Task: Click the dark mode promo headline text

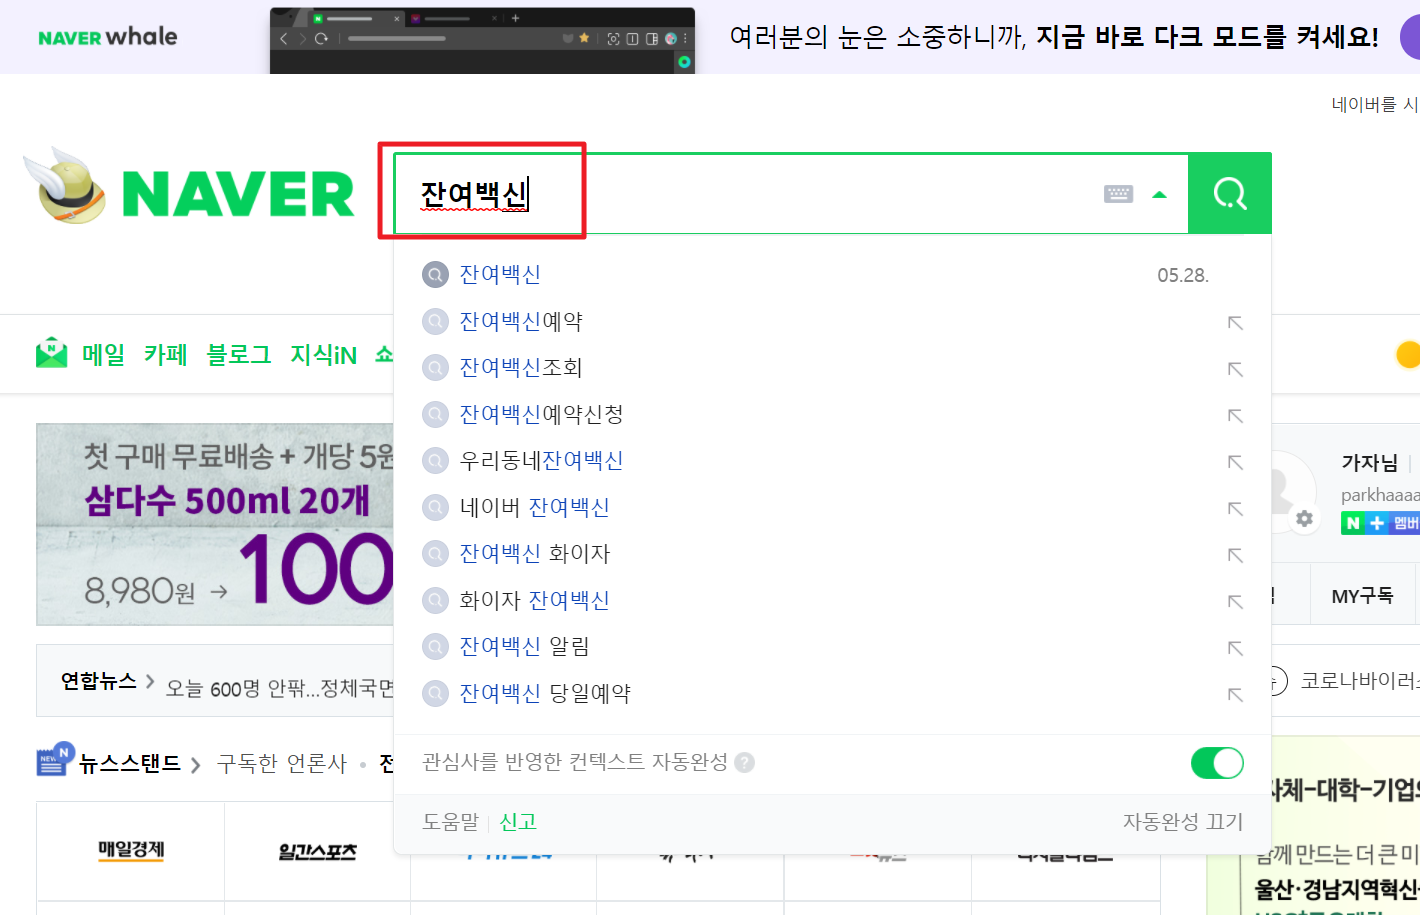Action: (x=1054, y=37)
